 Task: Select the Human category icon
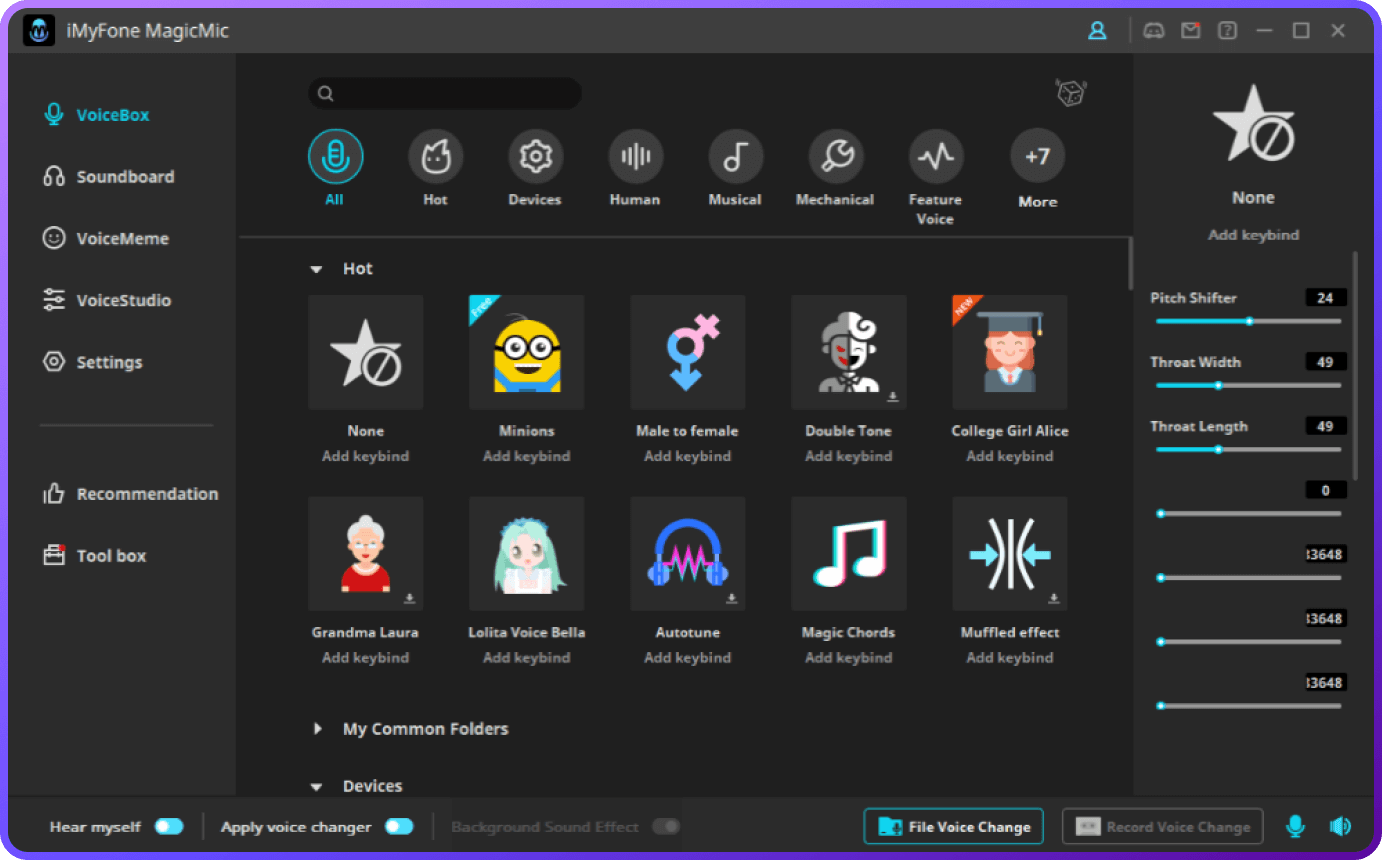[x=635, y=156]
